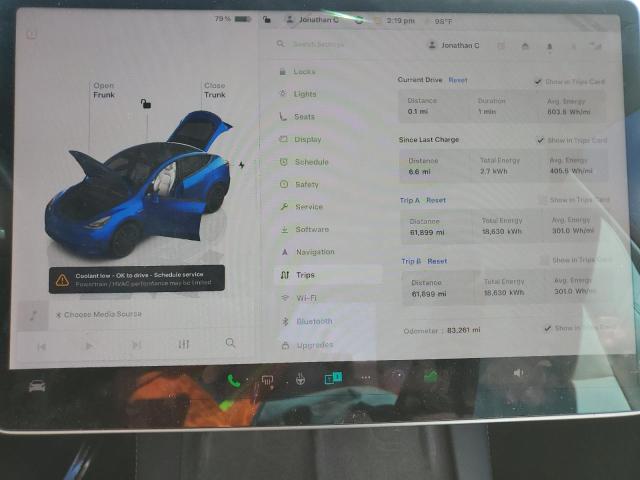Click the media search magnifier icon
The height and width of the screenshot is (480, 640).
(x=230, y=343)
